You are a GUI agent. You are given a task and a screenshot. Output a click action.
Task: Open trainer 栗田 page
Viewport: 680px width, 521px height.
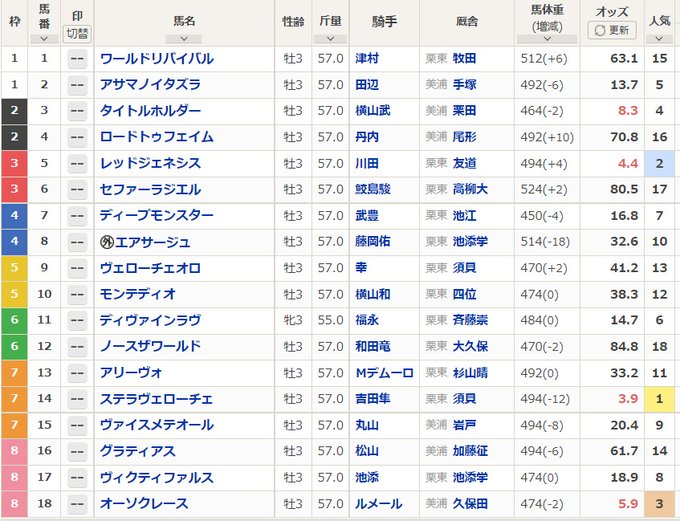click(x=464, y=111)
